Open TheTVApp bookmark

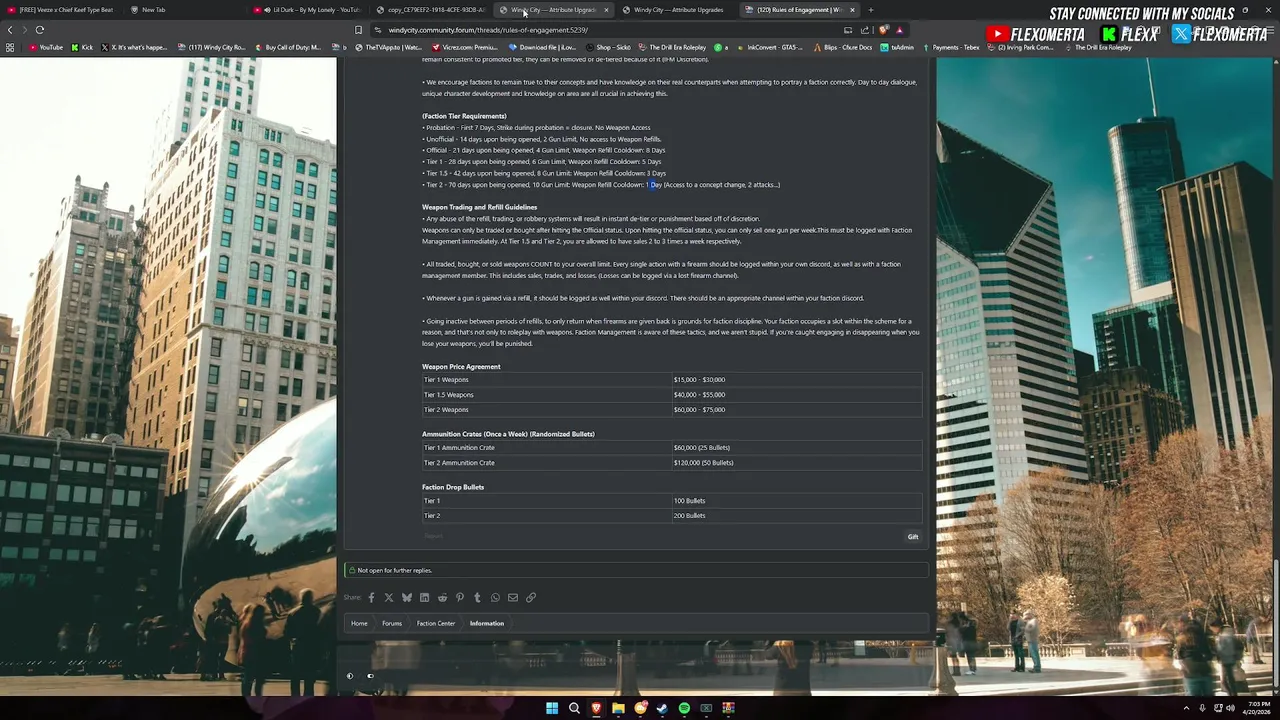(389, 47)
